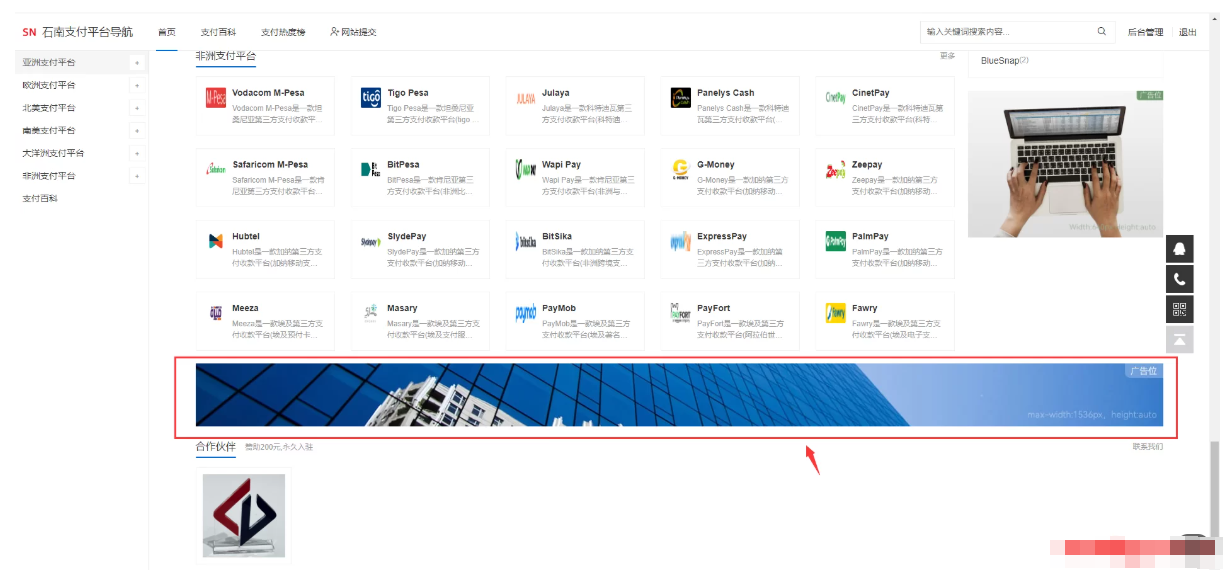Click the Fawry logo icon
The height and width of the screenshot is (577, 1223).
click(x=836, y=313)
